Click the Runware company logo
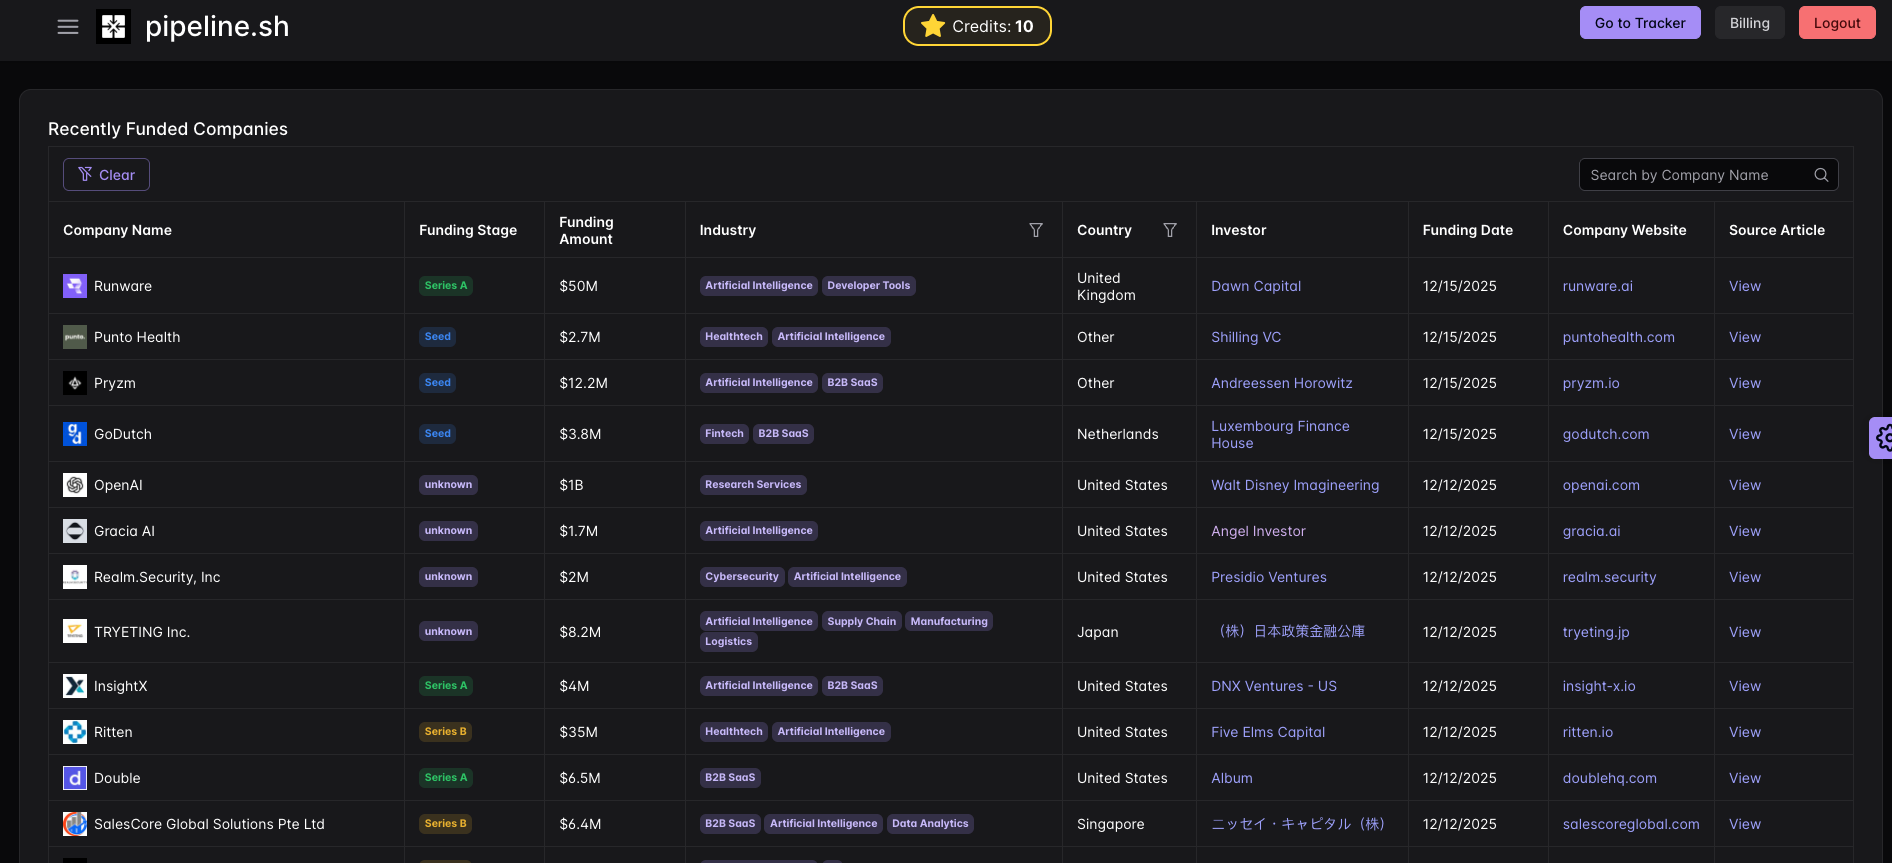Screen dimensions: 1892x863 tap(75, 286)
